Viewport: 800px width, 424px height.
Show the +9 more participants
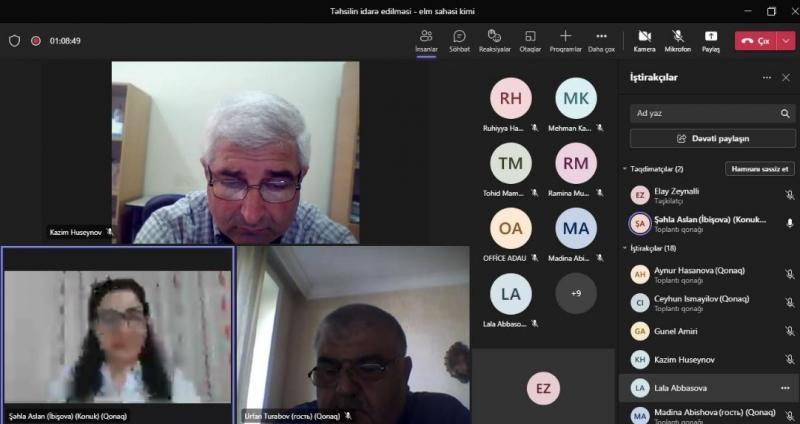click(576, 293)
